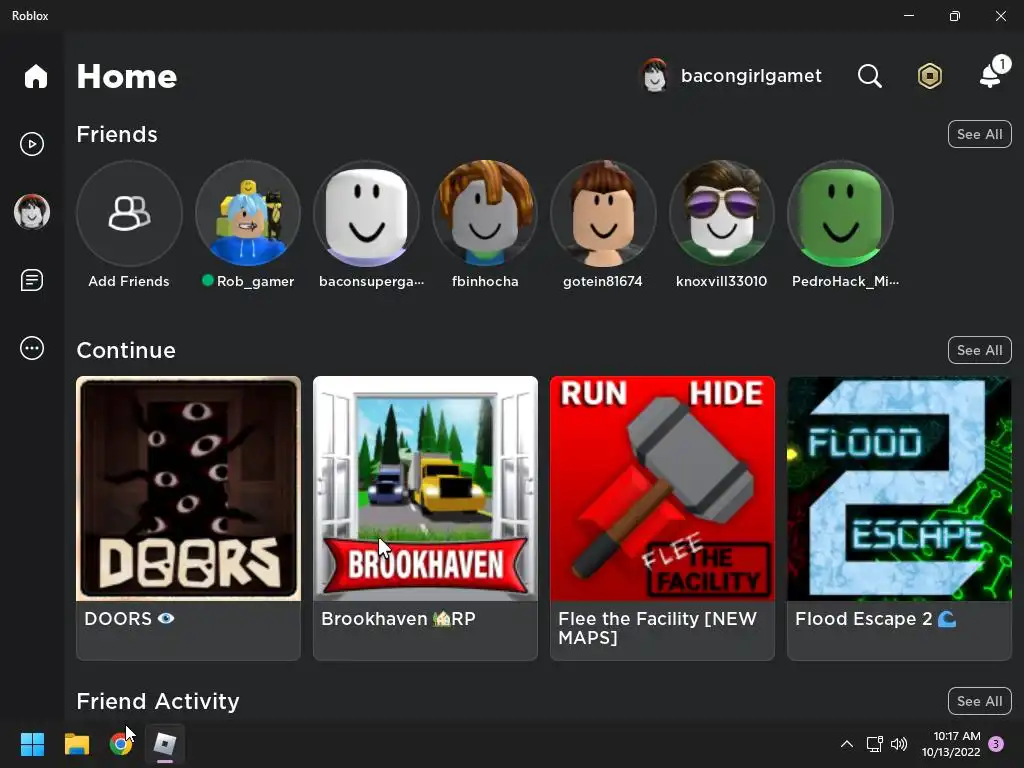Open the Robux icon

pos(929,76)
